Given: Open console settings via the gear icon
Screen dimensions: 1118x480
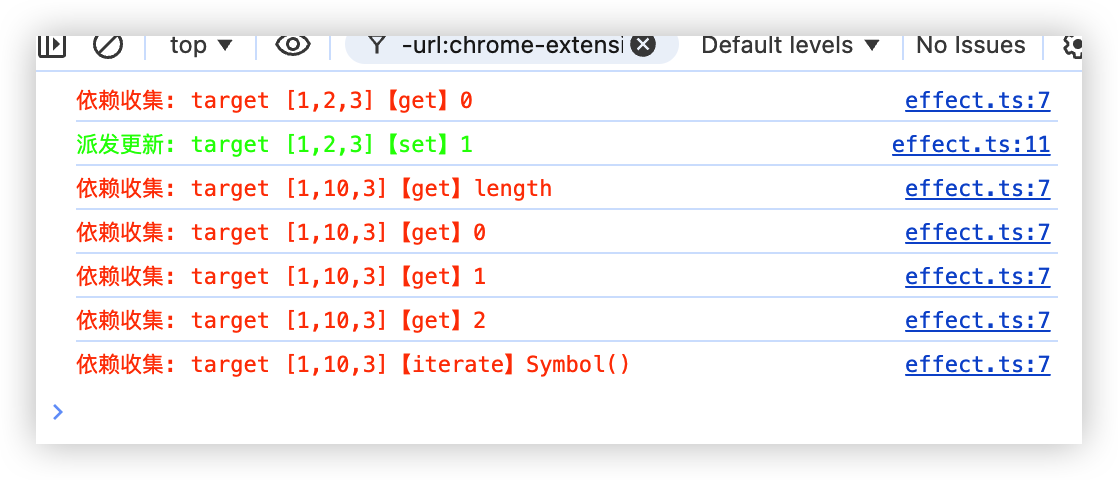Looking at the screenshot, I should point(1073,46).
